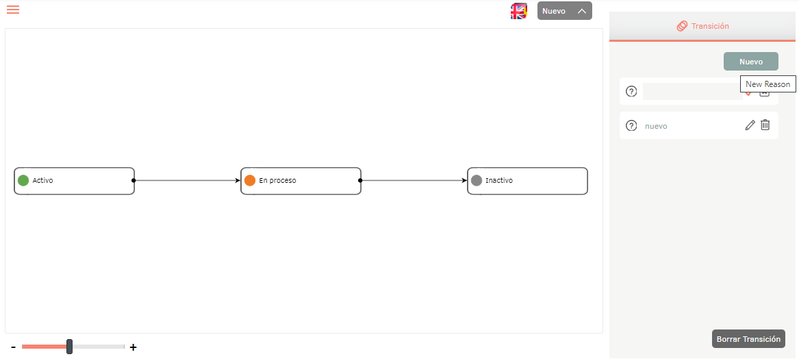This screenshot has height=361, width=799.
Task: Open the hamburger menu
Action: pos(13,10)
